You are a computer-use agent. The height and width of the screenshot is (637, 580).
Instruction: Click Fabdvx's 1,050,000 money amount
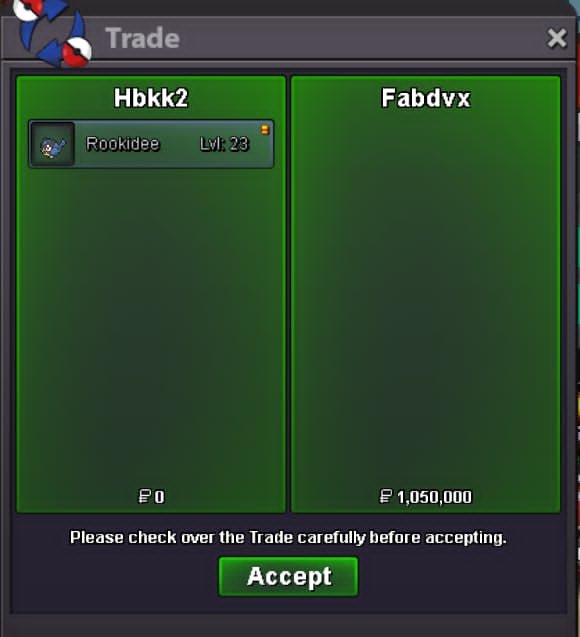pyautogui.click(x=434, y=497)
